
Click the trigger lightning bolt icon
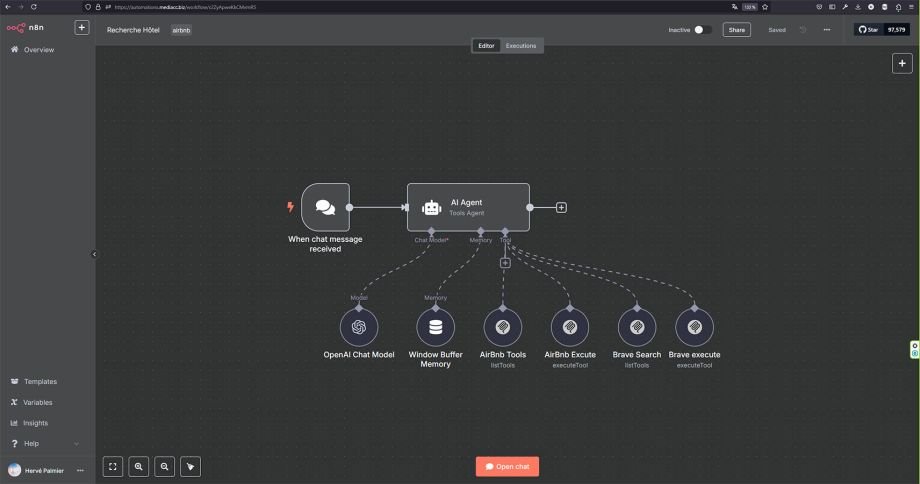point(290,207)
